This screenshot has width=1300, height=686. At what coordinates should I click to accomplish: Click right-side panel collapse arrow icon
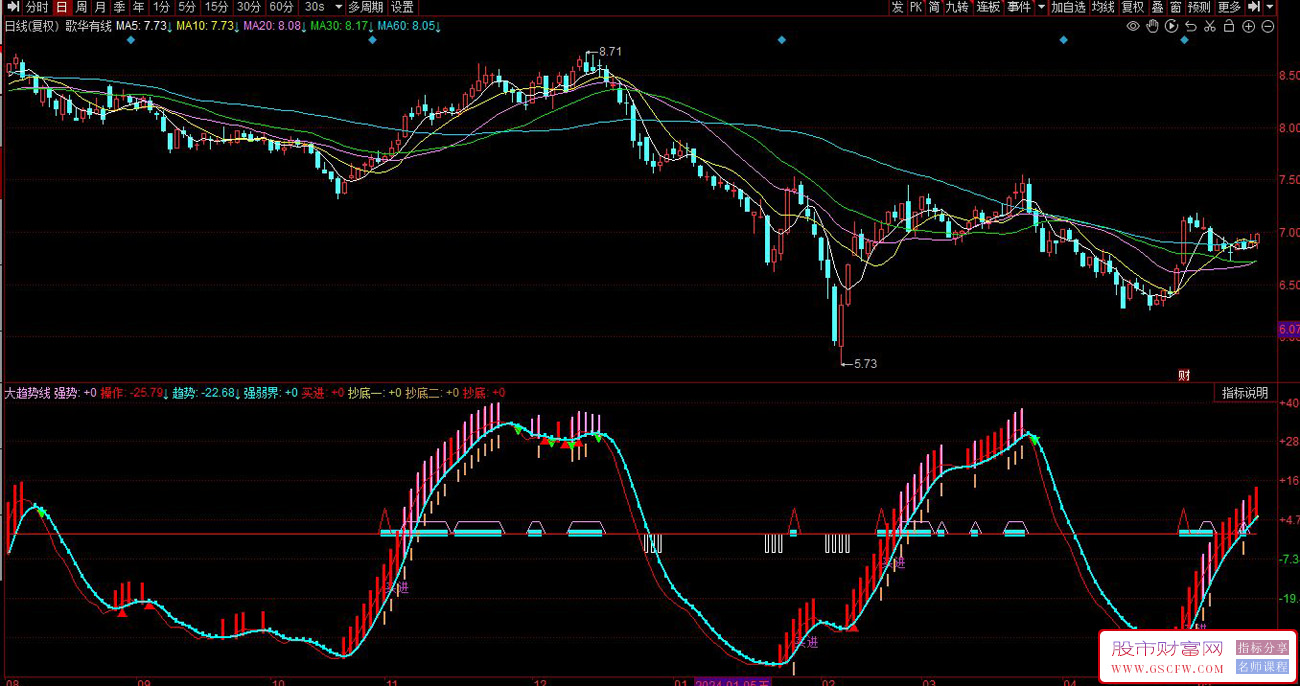1254,7
